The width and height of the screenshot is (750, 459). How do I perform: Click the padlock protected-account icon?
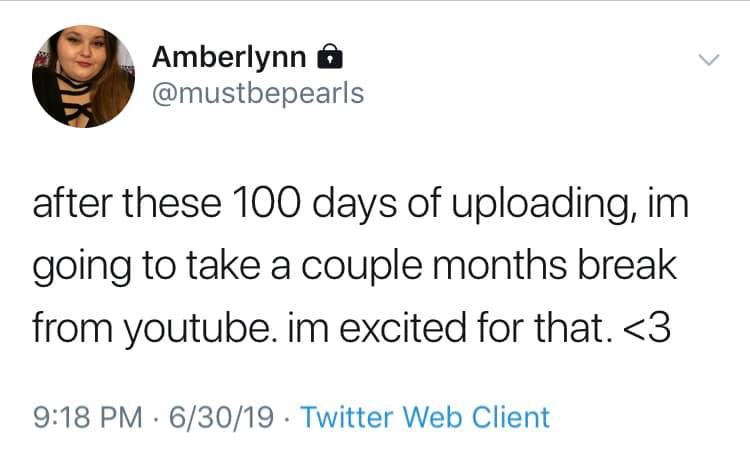click(330, 56)
